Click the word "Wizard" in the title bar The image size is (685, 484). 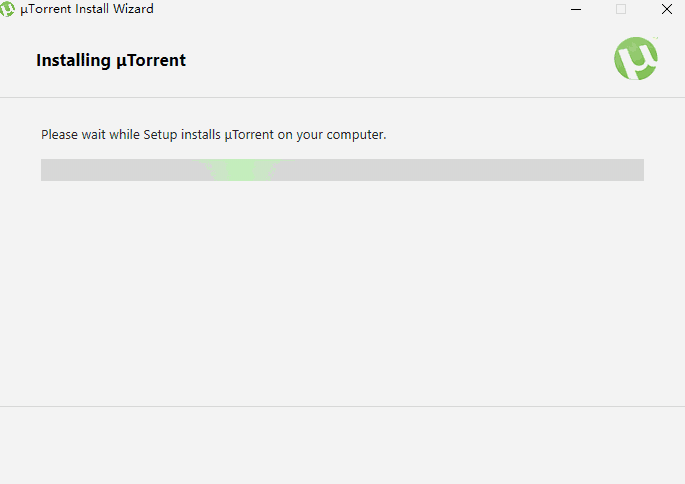[133, 9]
